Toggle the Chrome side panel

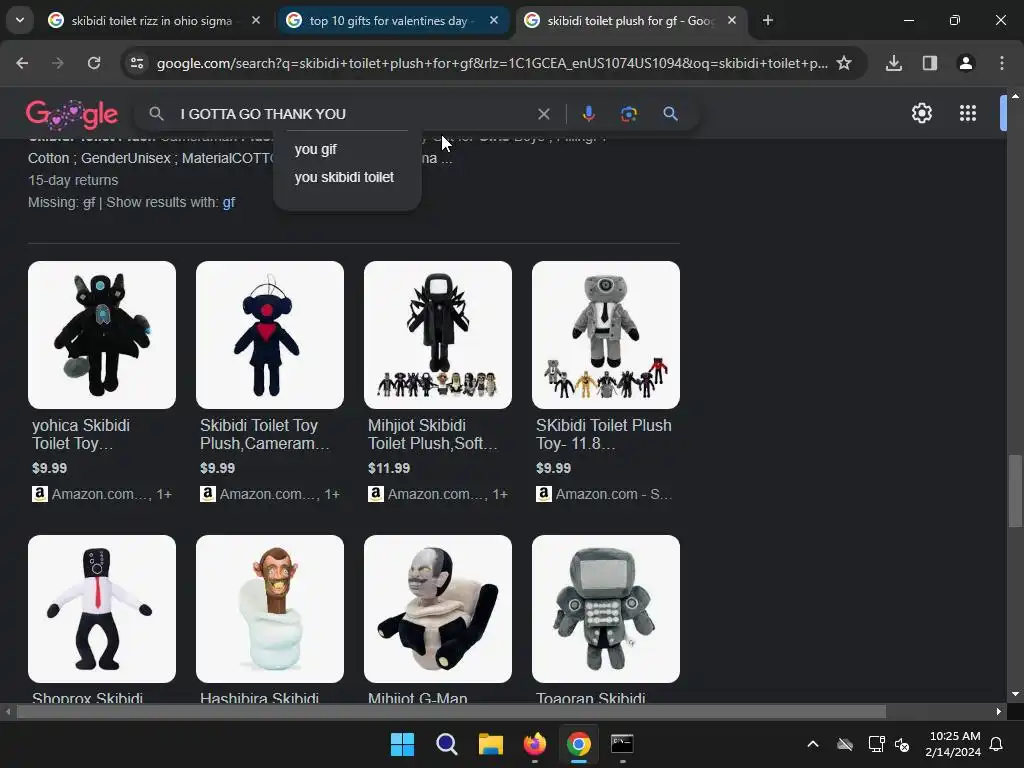pyautogui.click(x=930, y=63)
